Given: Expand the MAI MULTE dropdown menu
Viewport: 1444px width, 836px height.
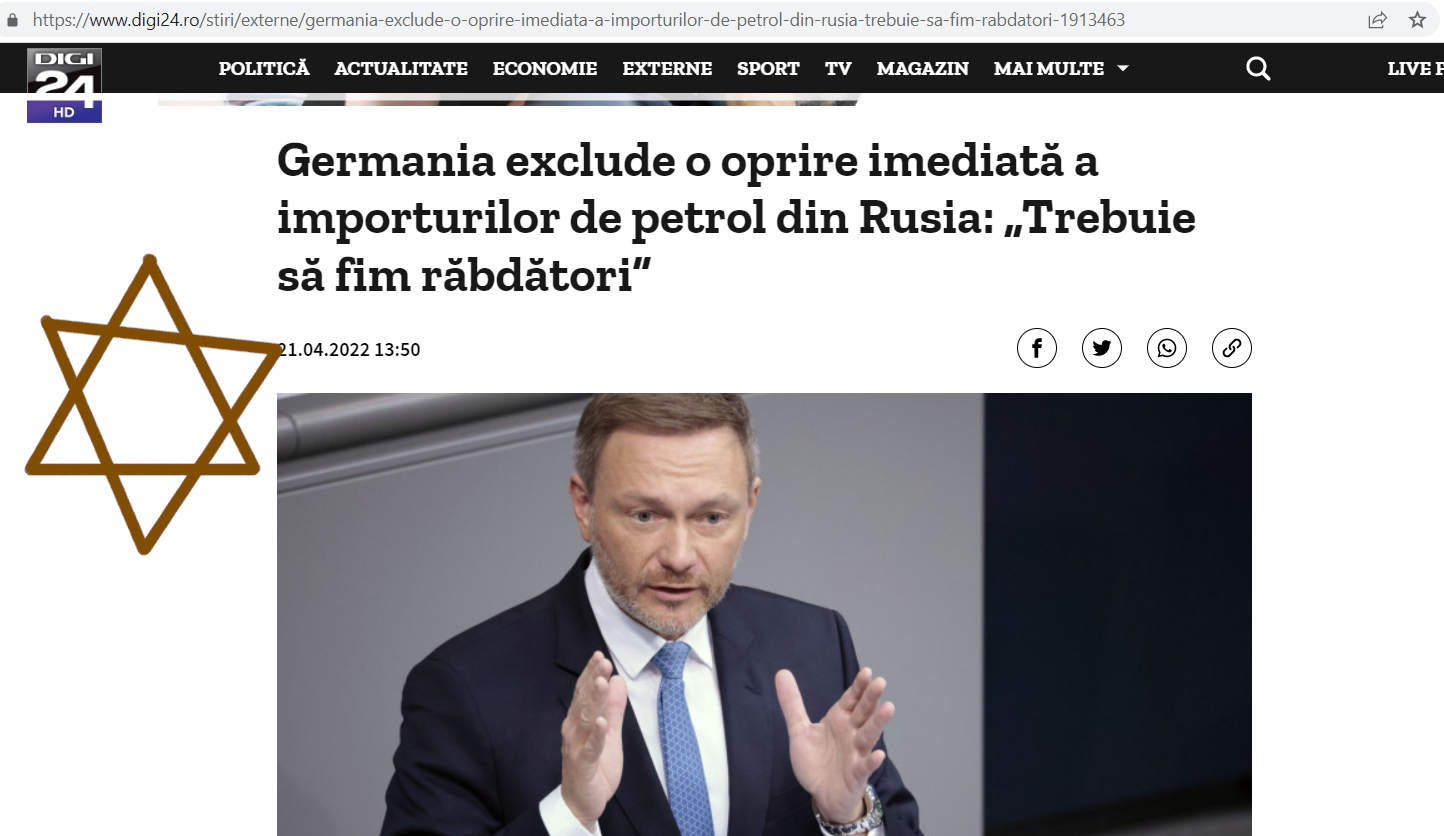Looking at the screenshot, I should tap(1061, 69).
